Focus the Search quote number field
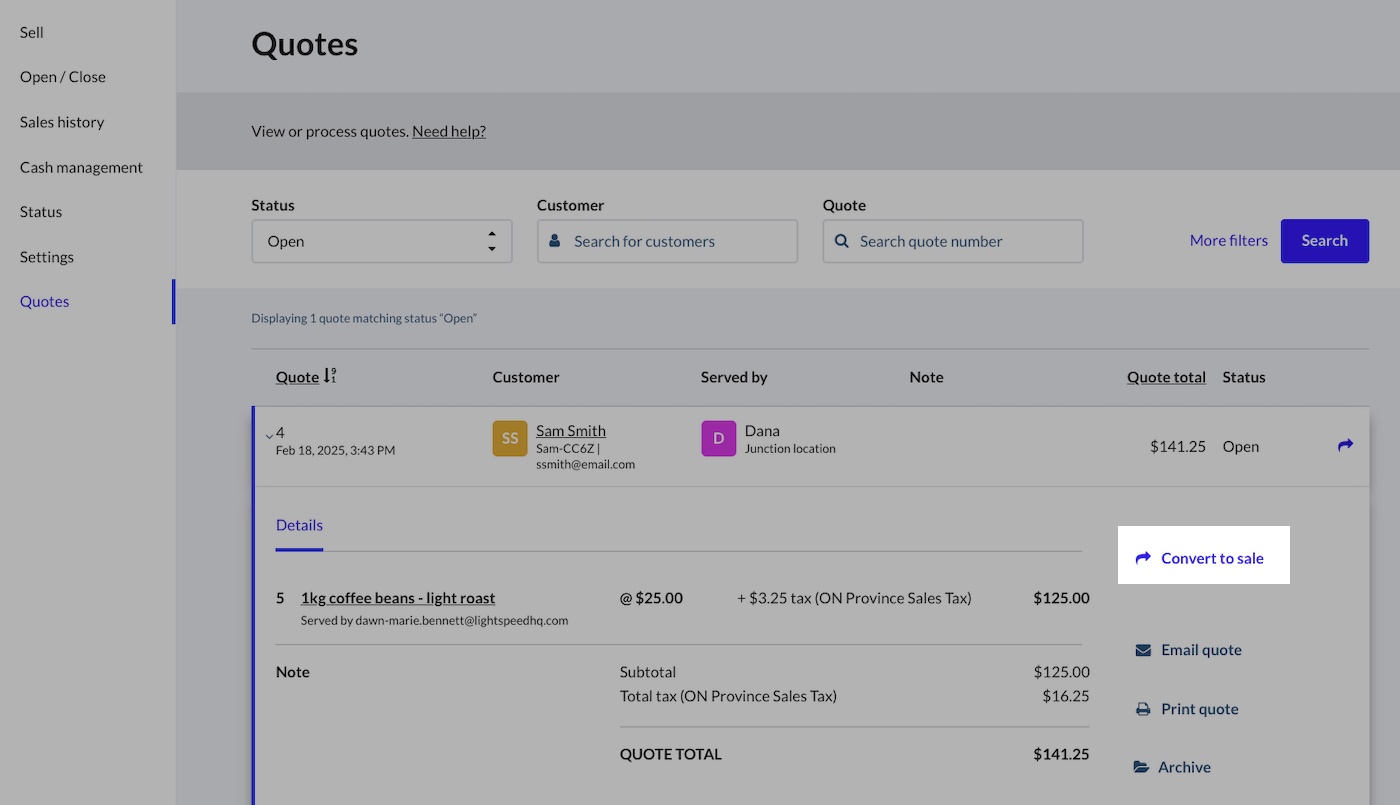The image size is (1400, 805). 952,241
